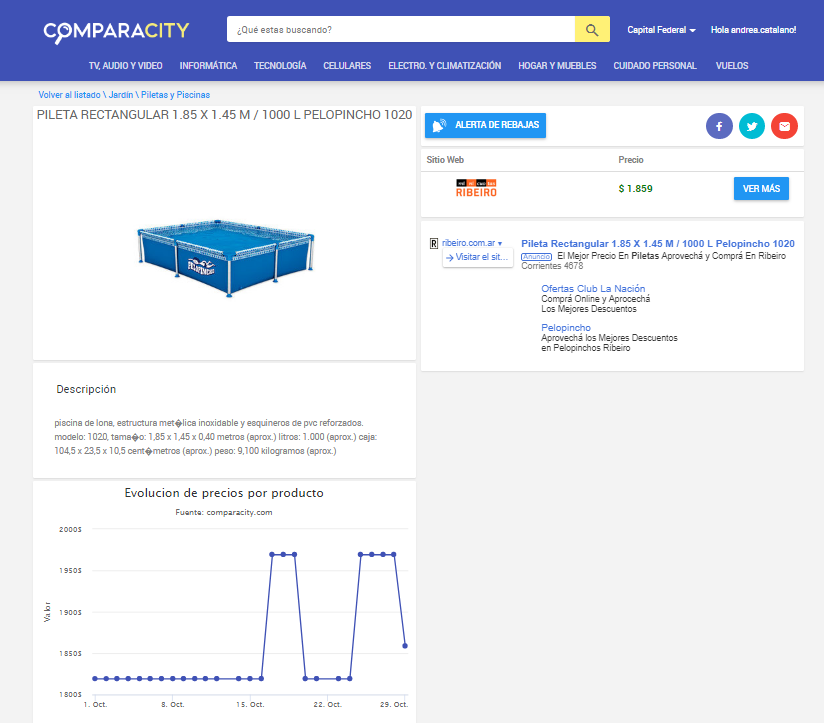Click the Fuente: comparacity.com chart subtitle
This screenshot has height=723, width=824.
tap(224, 512)
